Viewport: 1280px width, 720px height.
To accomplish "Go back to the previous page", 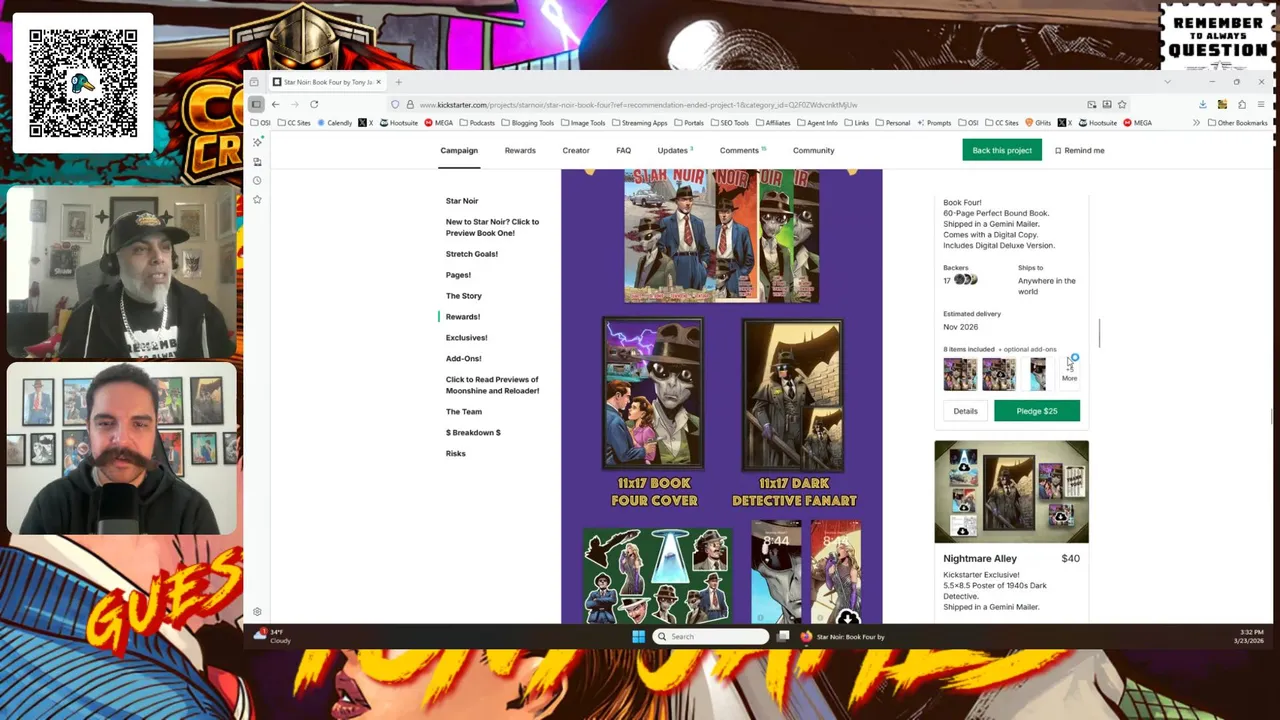I will 276,104.
